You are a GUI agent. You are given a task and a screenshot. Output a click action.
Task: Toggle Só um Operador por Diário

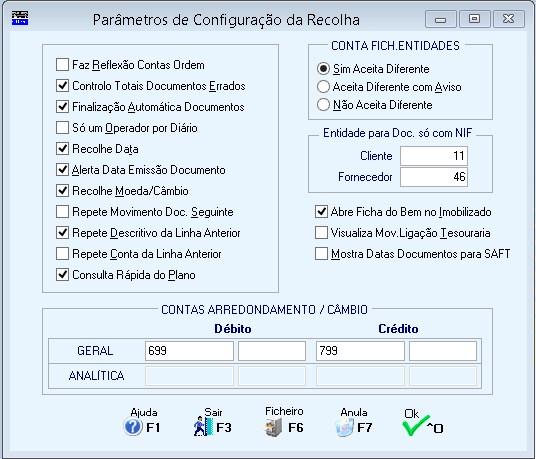tap(62, 127)
